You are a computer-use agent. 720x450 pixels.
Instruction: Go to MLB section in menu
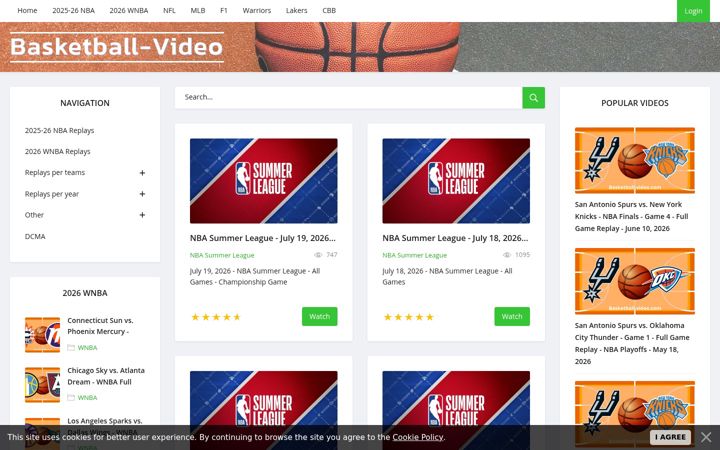(x=198, y=11)
